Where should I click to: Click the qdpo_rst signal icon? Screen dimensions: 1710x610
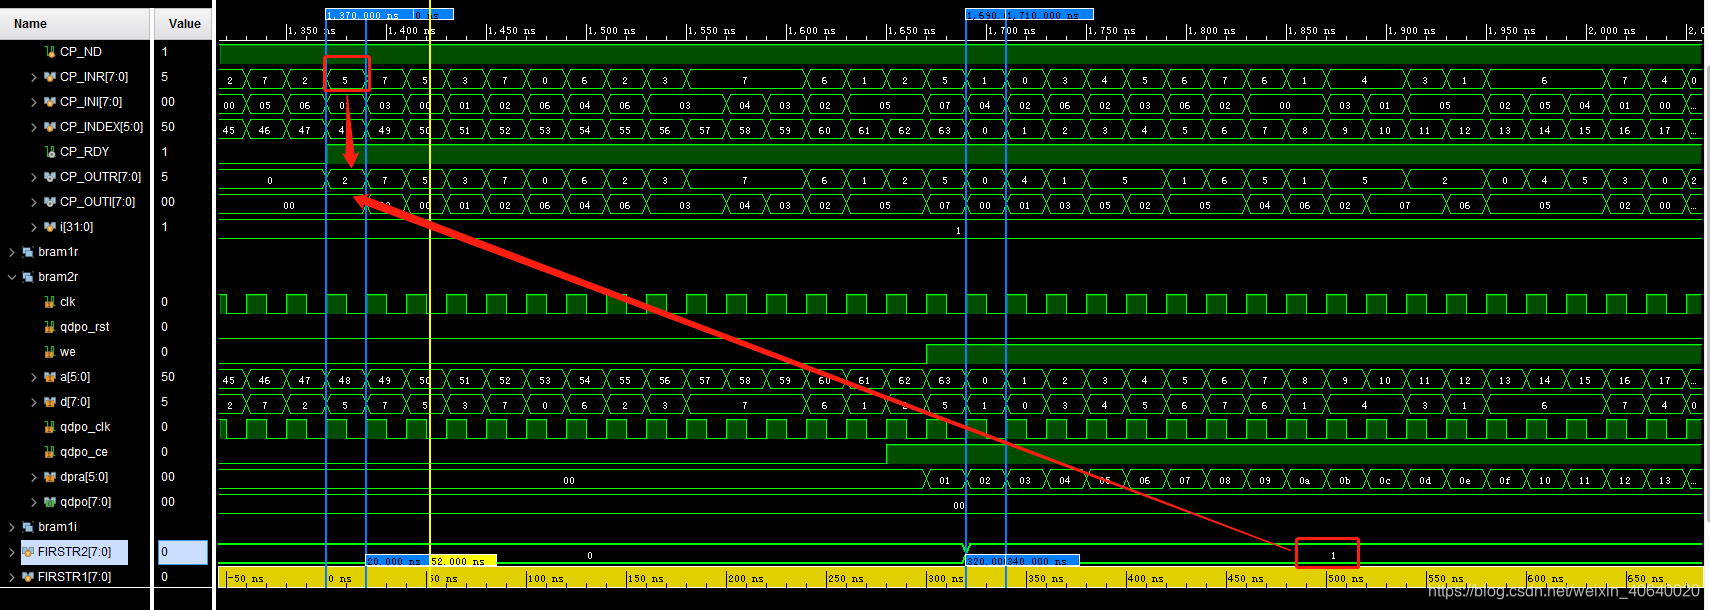tap(50, 327)
